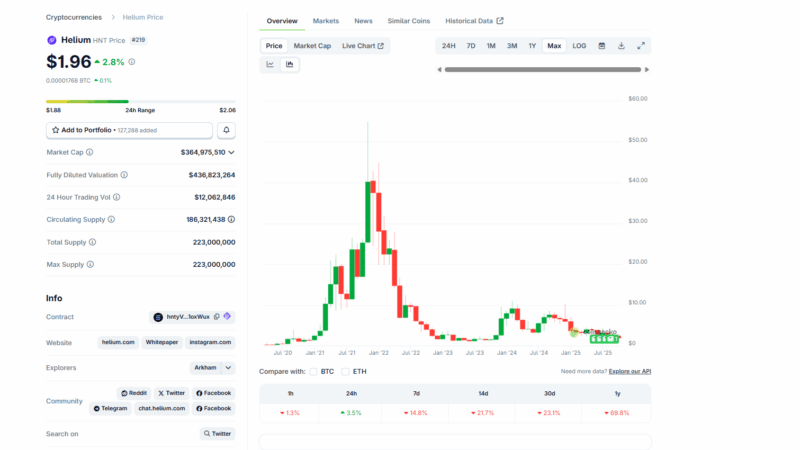Image resolution: width=800 pixels, height=450 pixels.
Task: Expand the Market Cap value chevron
Action: 232,152
